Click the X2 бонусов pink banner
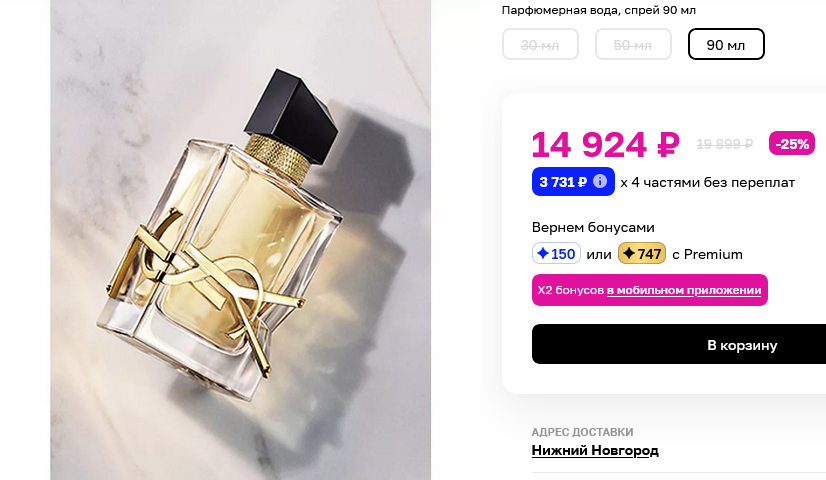The height and width of the screenshot is (480, 826). coord(650,290)
